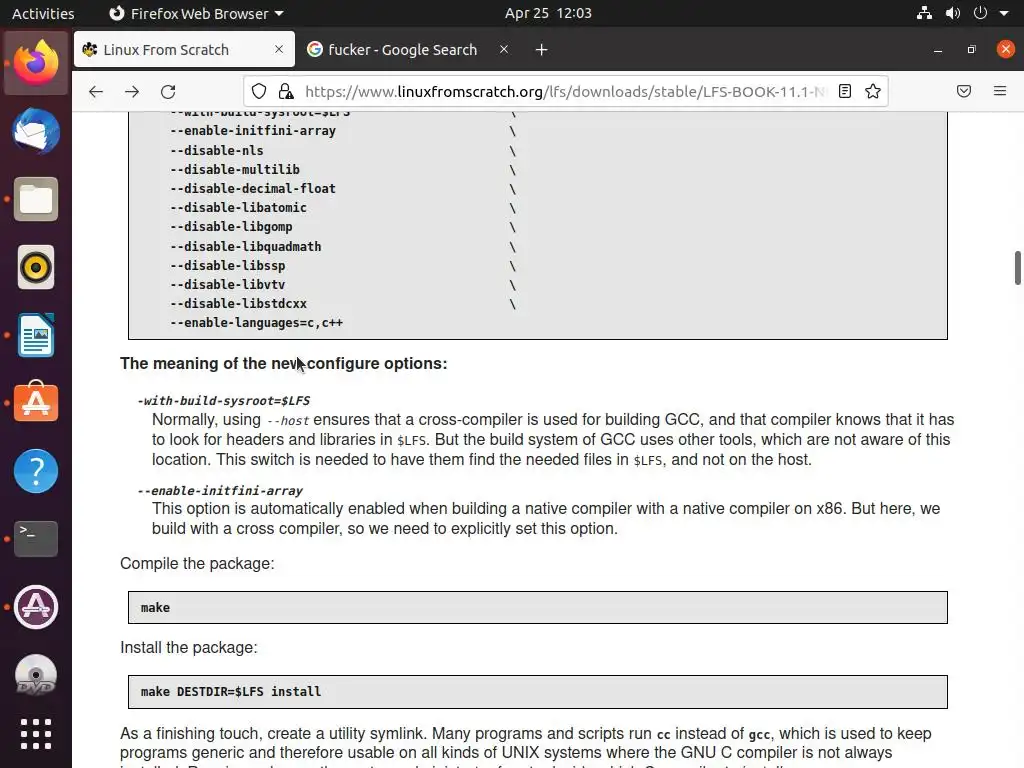Click --disable-libssp option line
This screenshot has height=768, width=1024.
point(228,266)
